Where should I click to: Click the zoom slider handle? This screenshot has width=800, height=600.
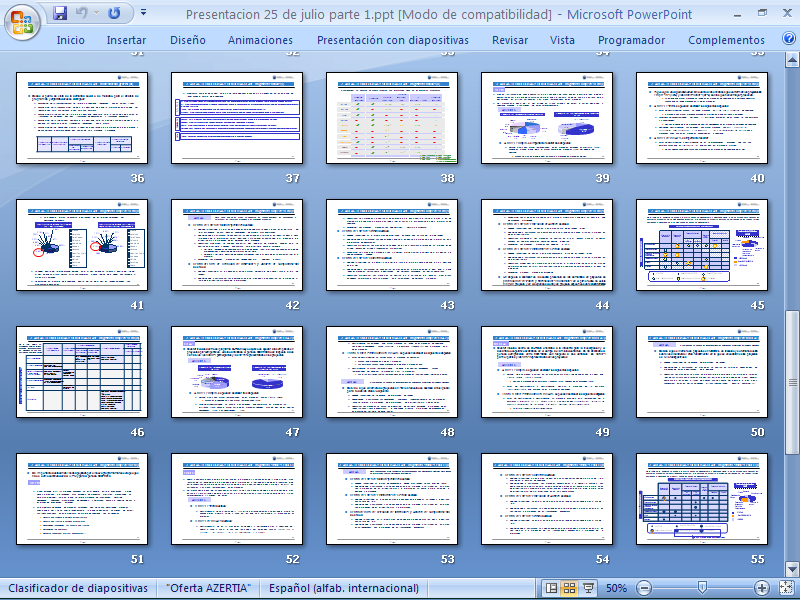tap(702, 588)
